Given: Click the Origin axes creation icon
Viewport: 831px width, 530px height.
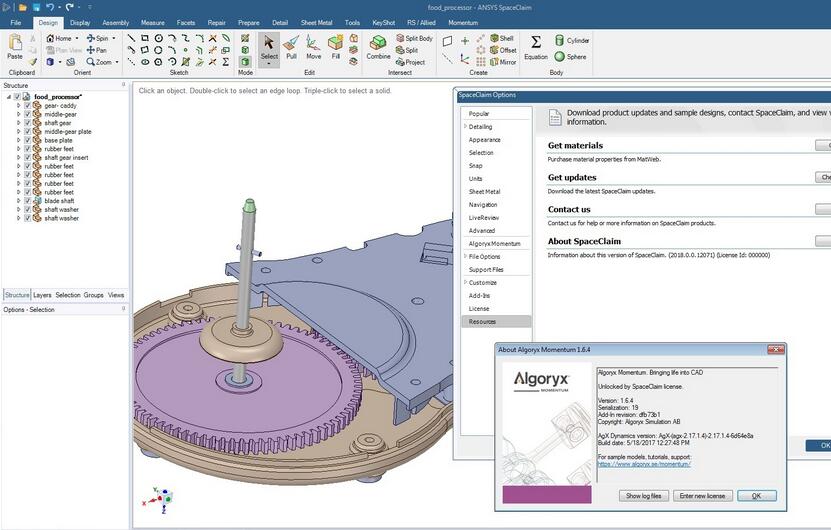Looking at the screenshot, I should [x=465, y=58].
